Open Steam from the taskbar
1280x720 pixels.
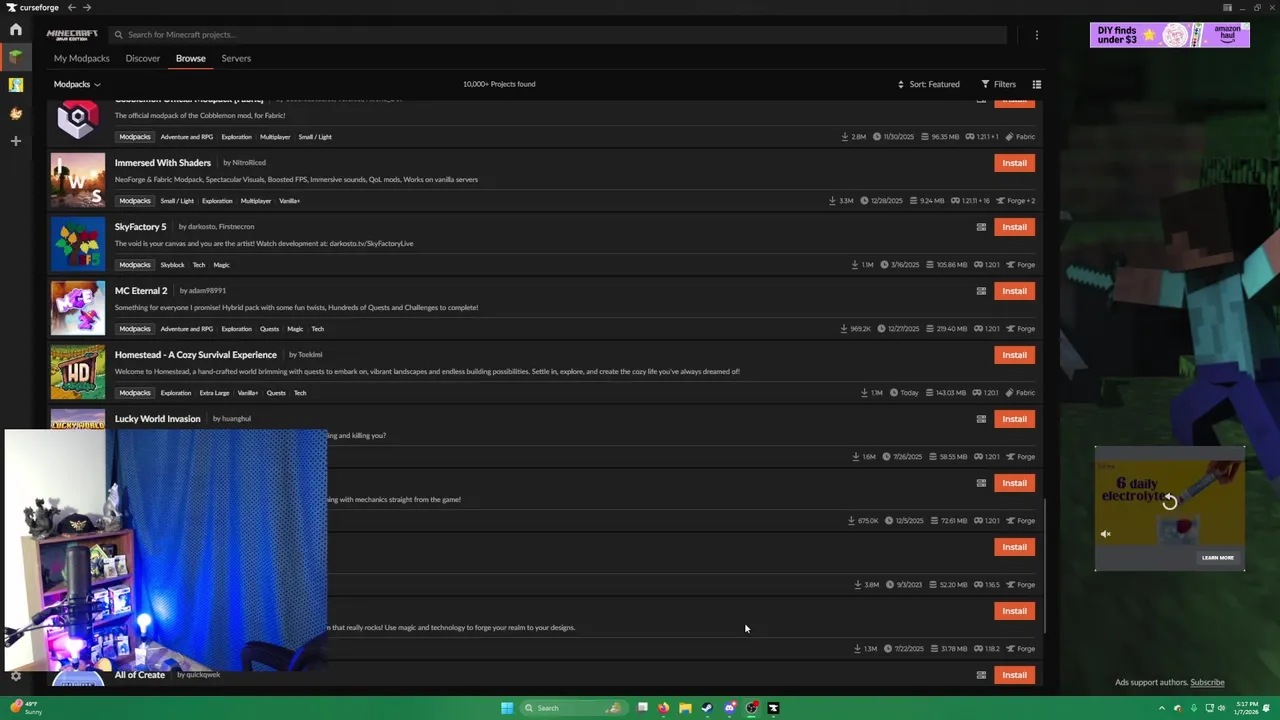pos(707,708)
